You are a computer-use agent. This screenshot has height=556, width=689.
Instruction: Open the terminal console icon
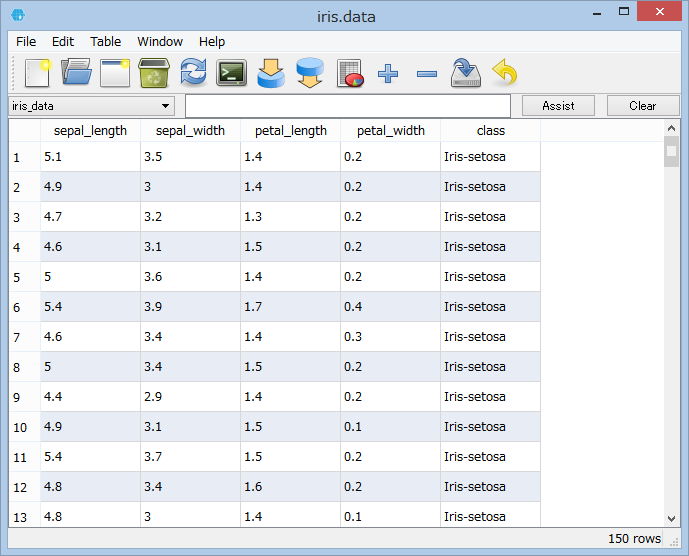(232, 73)
